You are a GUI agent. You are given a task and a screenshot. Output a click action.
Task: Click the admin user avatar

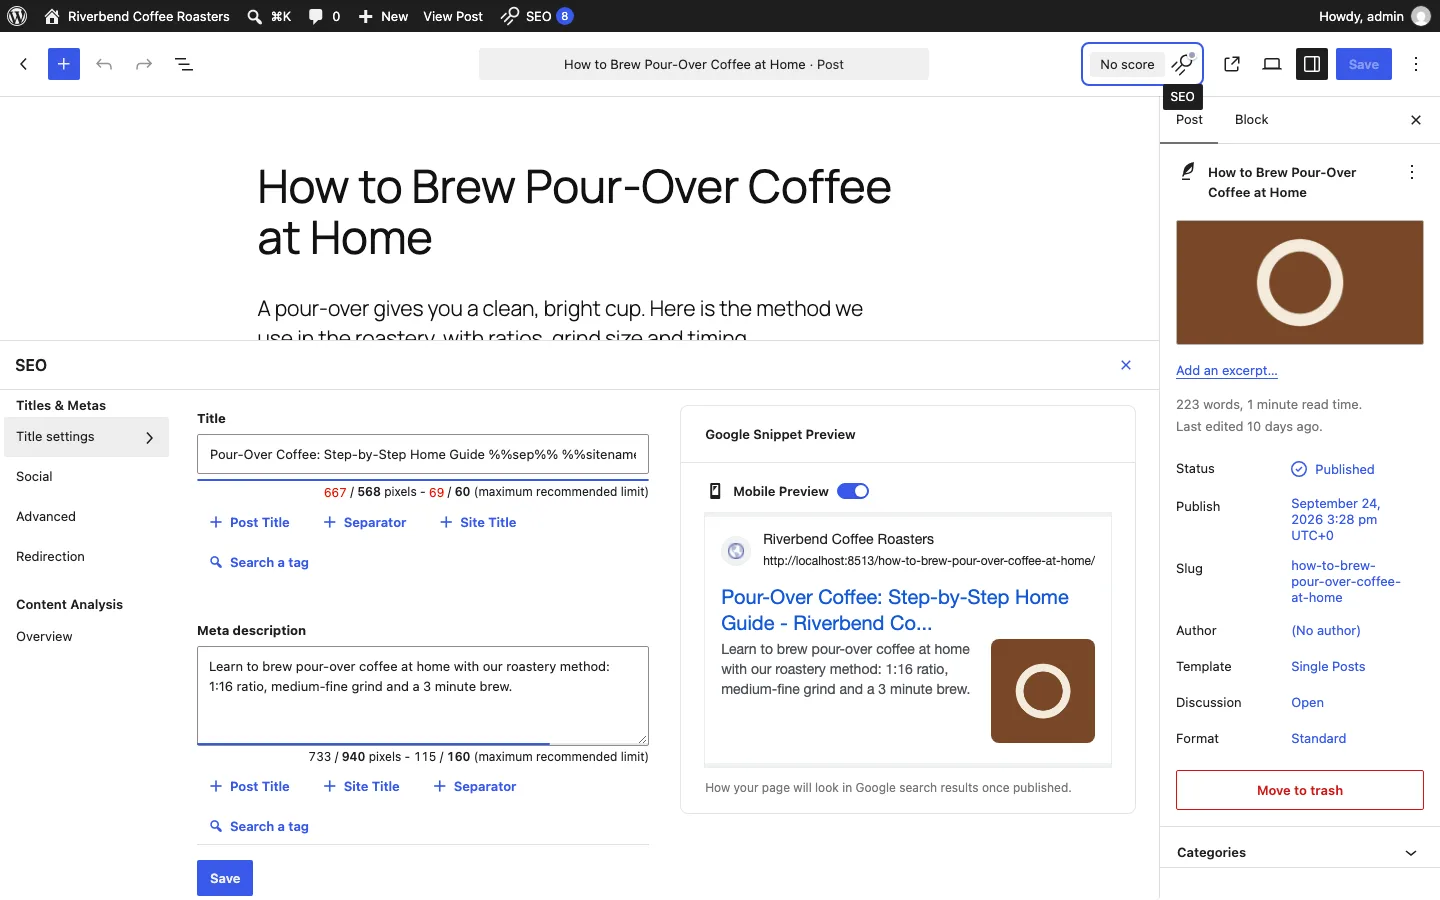click(1421, 16)
